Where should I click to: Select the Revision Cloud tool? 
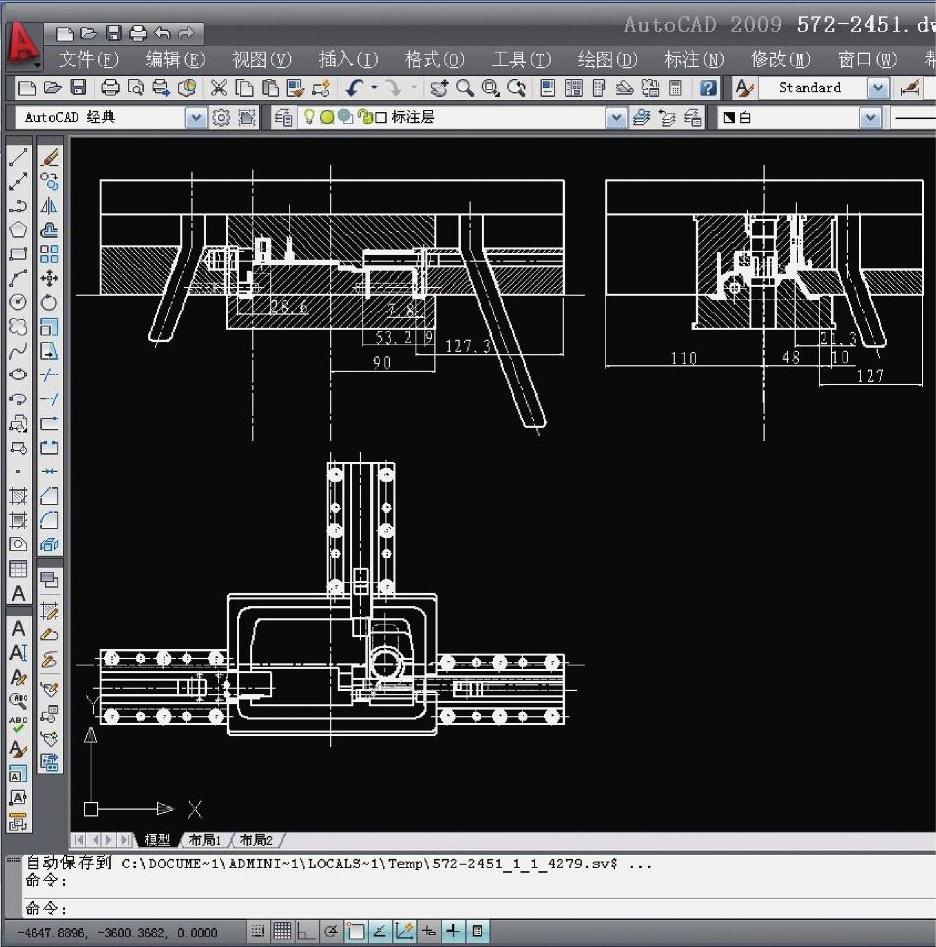pyautogui.click(x=18, y=326)
